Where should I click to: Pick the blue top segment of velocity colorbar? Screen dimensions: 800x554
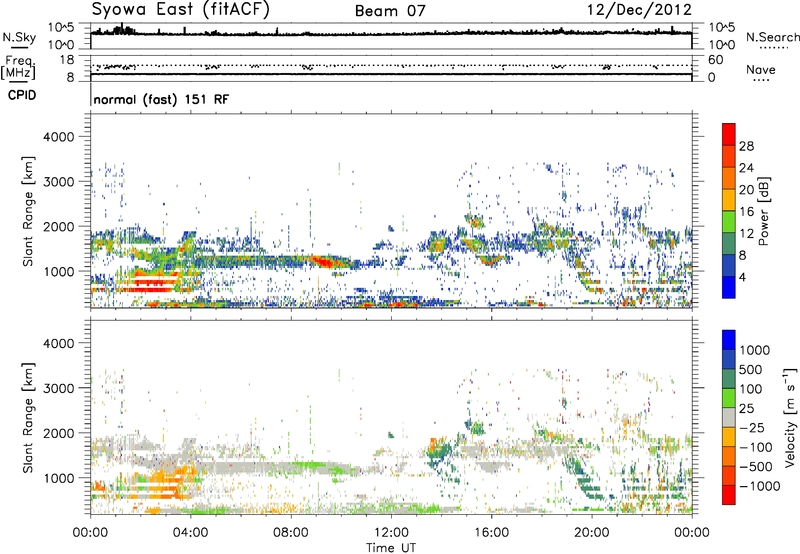(729, 340)
